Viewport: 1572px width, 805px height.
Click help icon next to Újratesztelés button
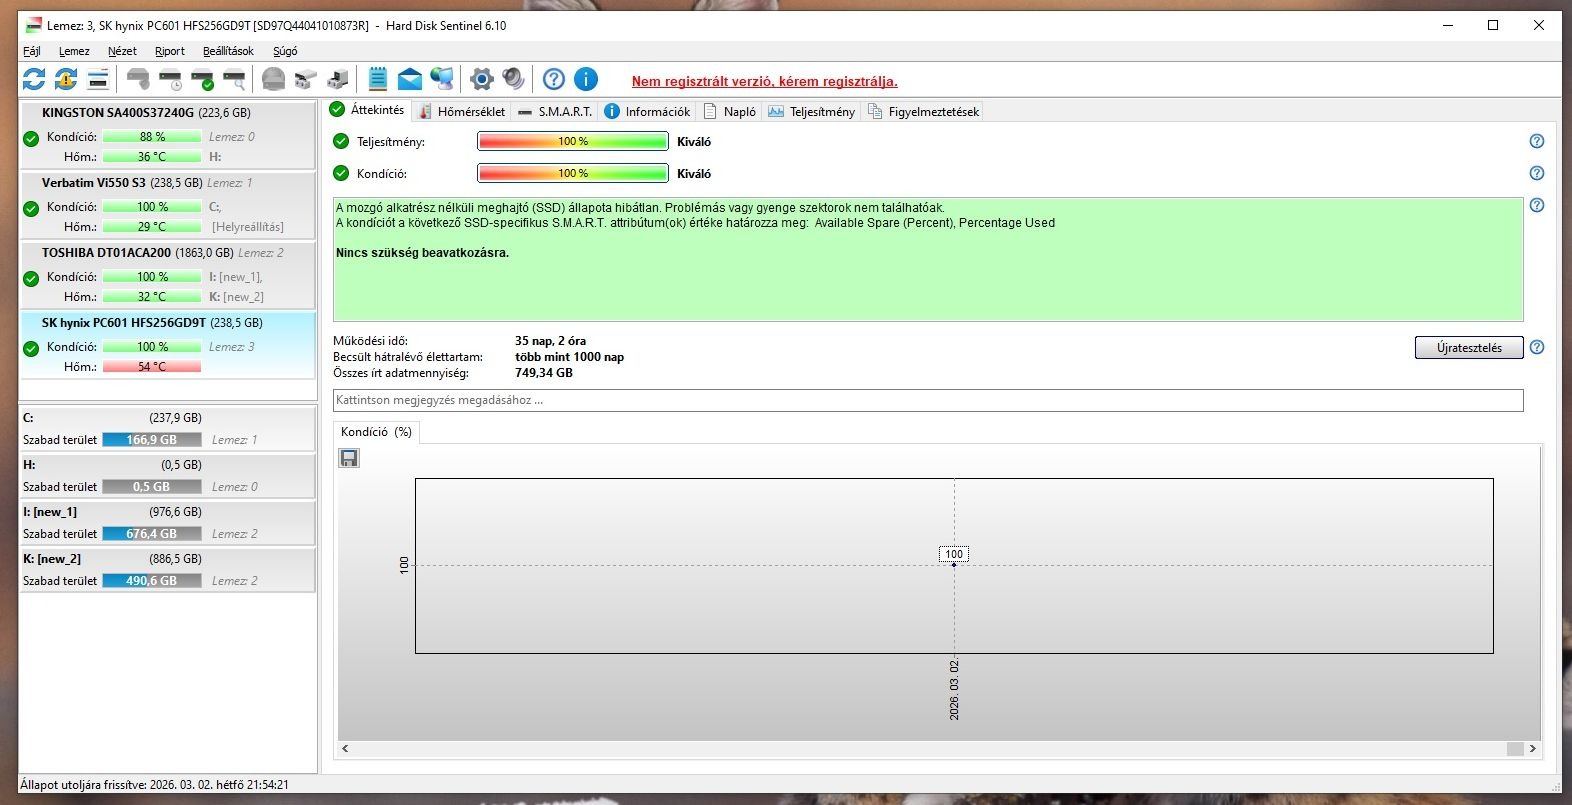(x=1537, y=347)
